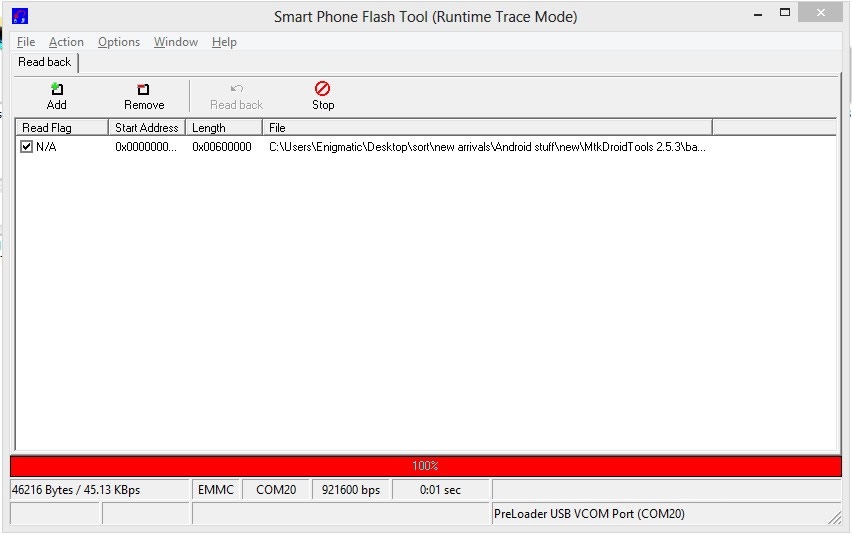
Task: Click the N/A read flag text
Action: click(46, 147)
